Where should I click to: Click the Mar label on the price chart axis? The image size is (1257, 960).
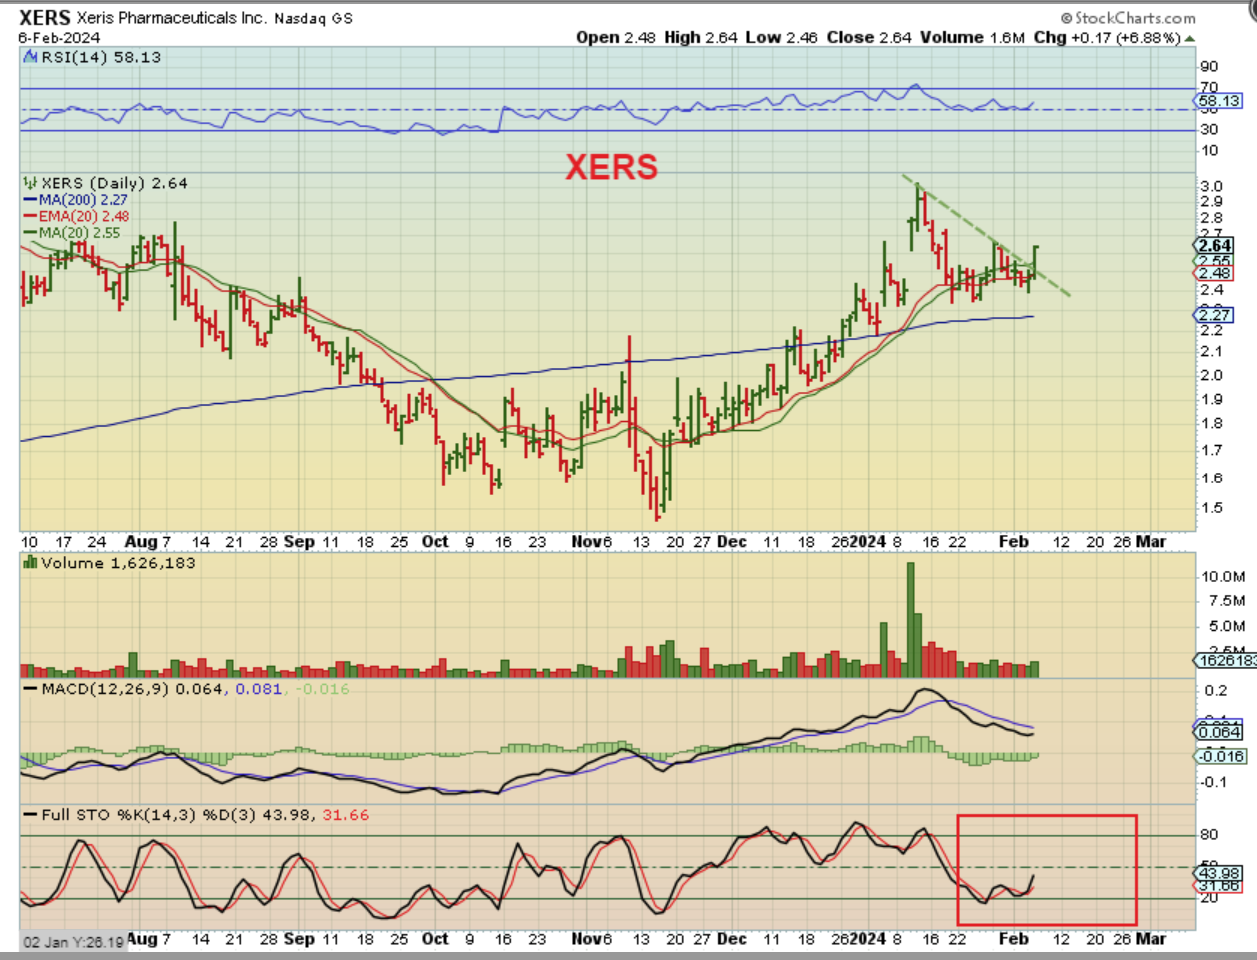coord(1151,541)
